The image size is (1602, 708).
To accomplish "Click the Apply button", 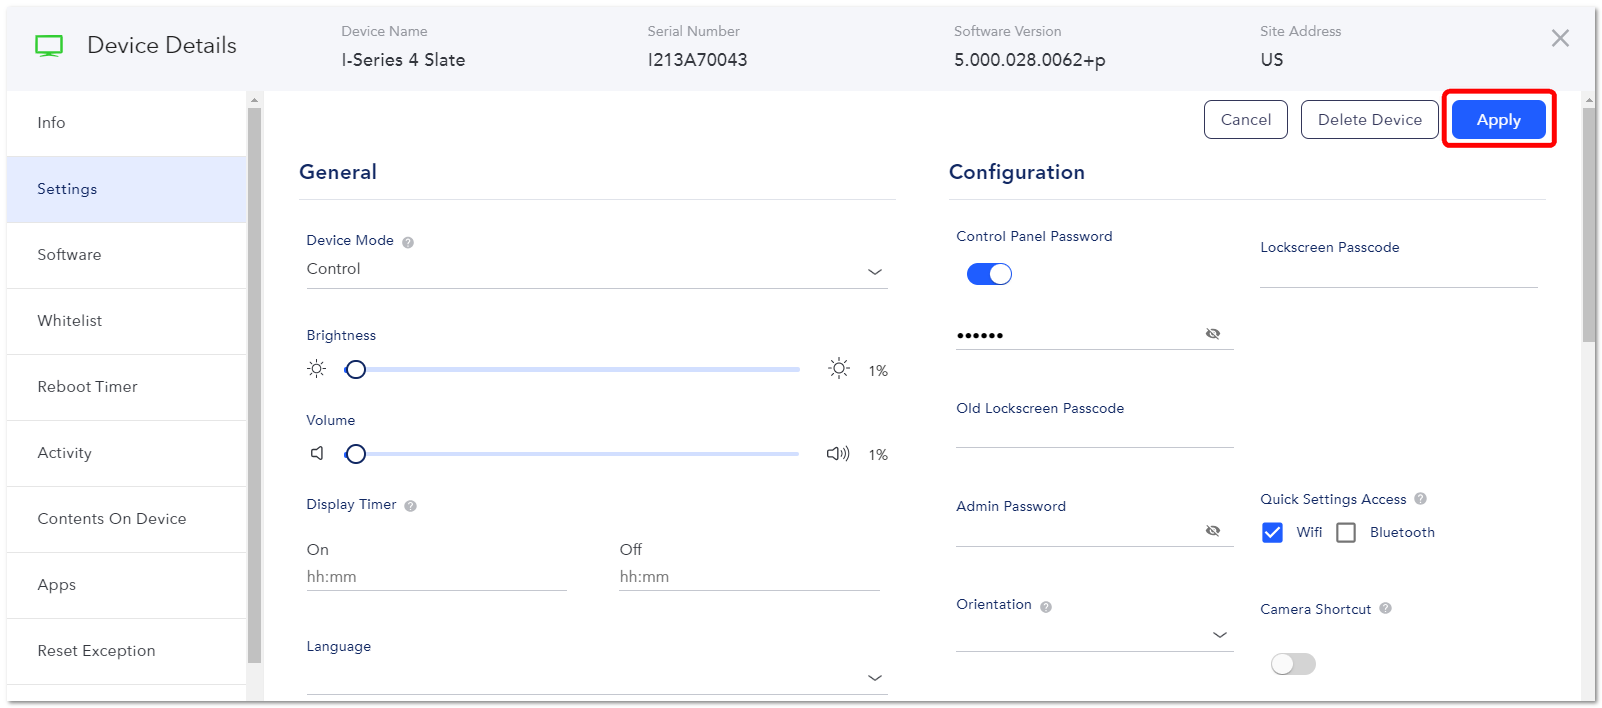I will tap(1498, 120).
